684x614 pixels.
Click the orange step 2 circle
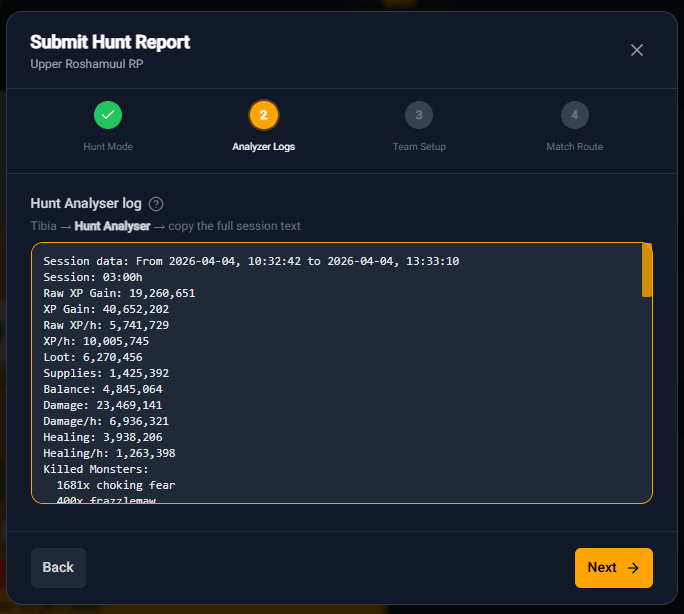[x=263, y=115]
